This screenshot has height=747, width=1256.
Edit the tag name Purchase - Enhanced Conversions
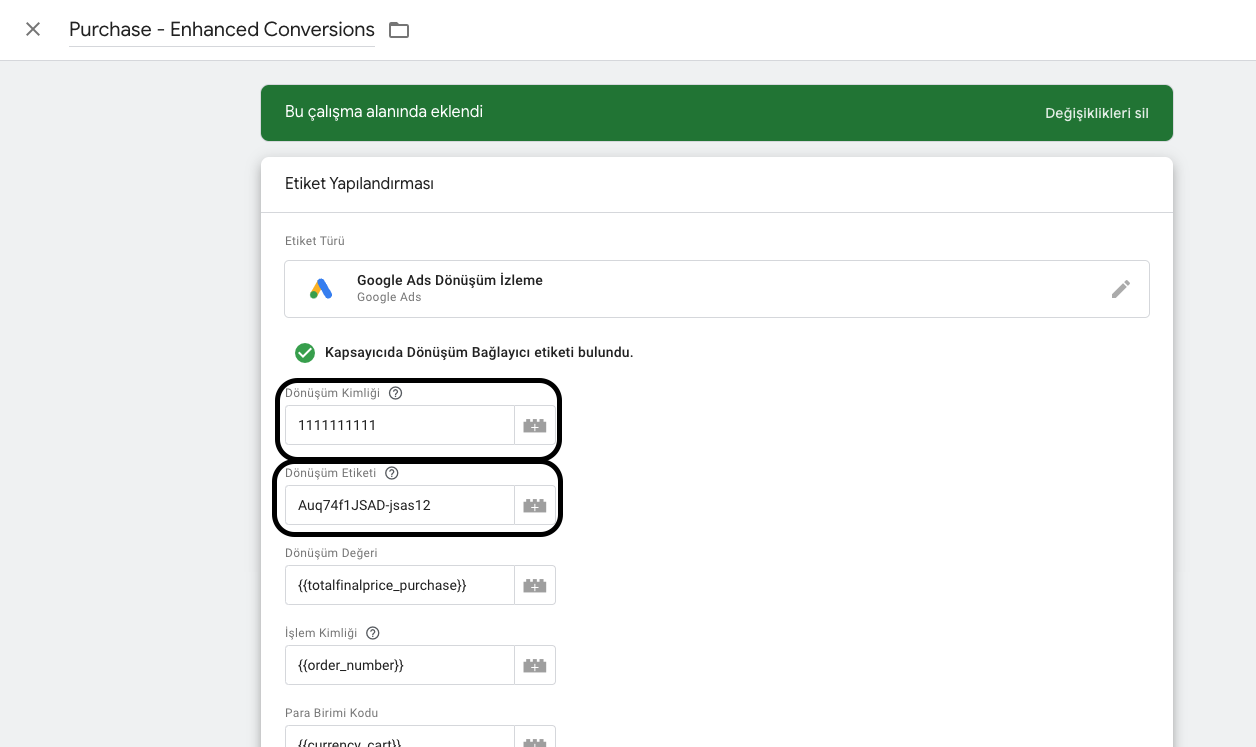tap(222, 30)
